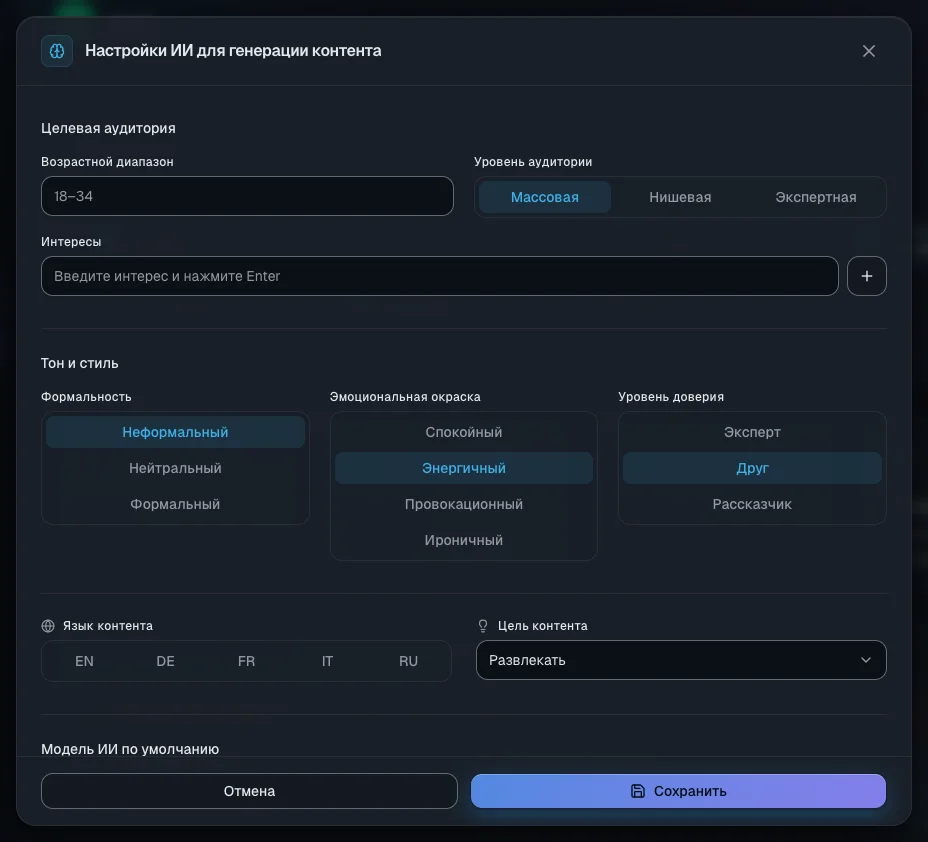The height and width of the screenshot is (842, 928).
Task: Pick Друг as trust level
Action: [752, 468]
